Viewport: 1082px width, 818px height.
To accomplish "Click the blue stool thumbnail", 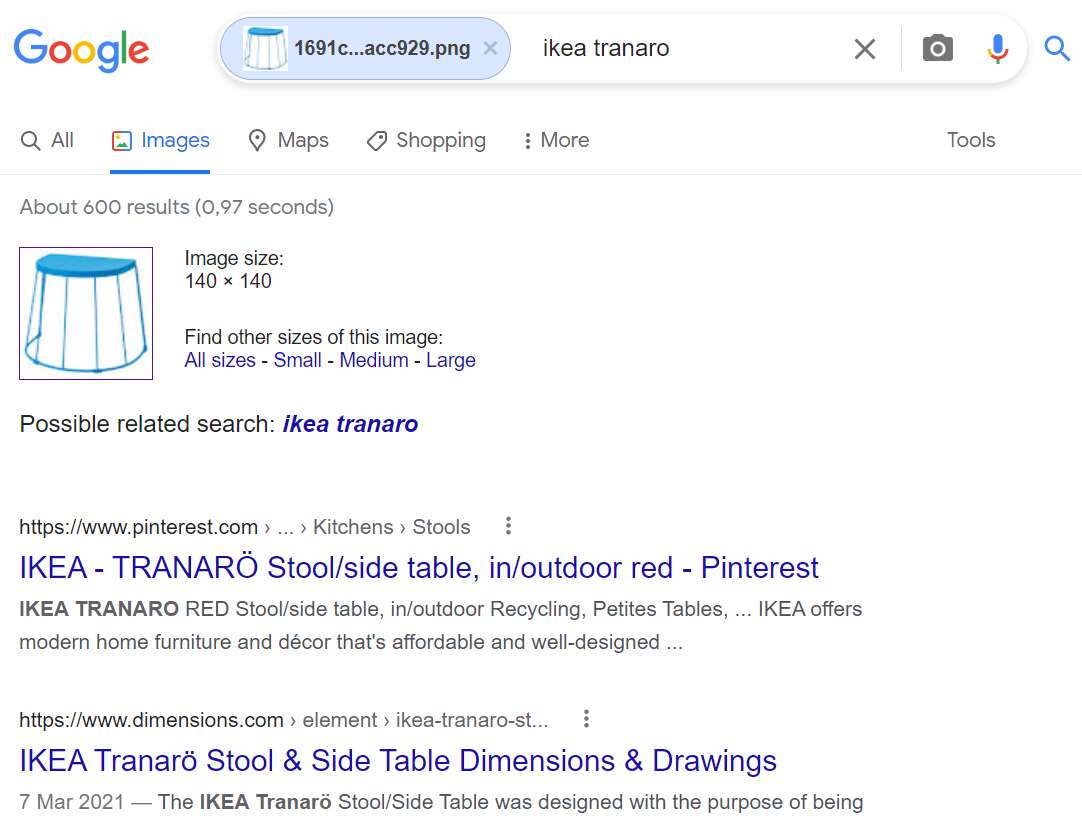I will coord(86,313).
